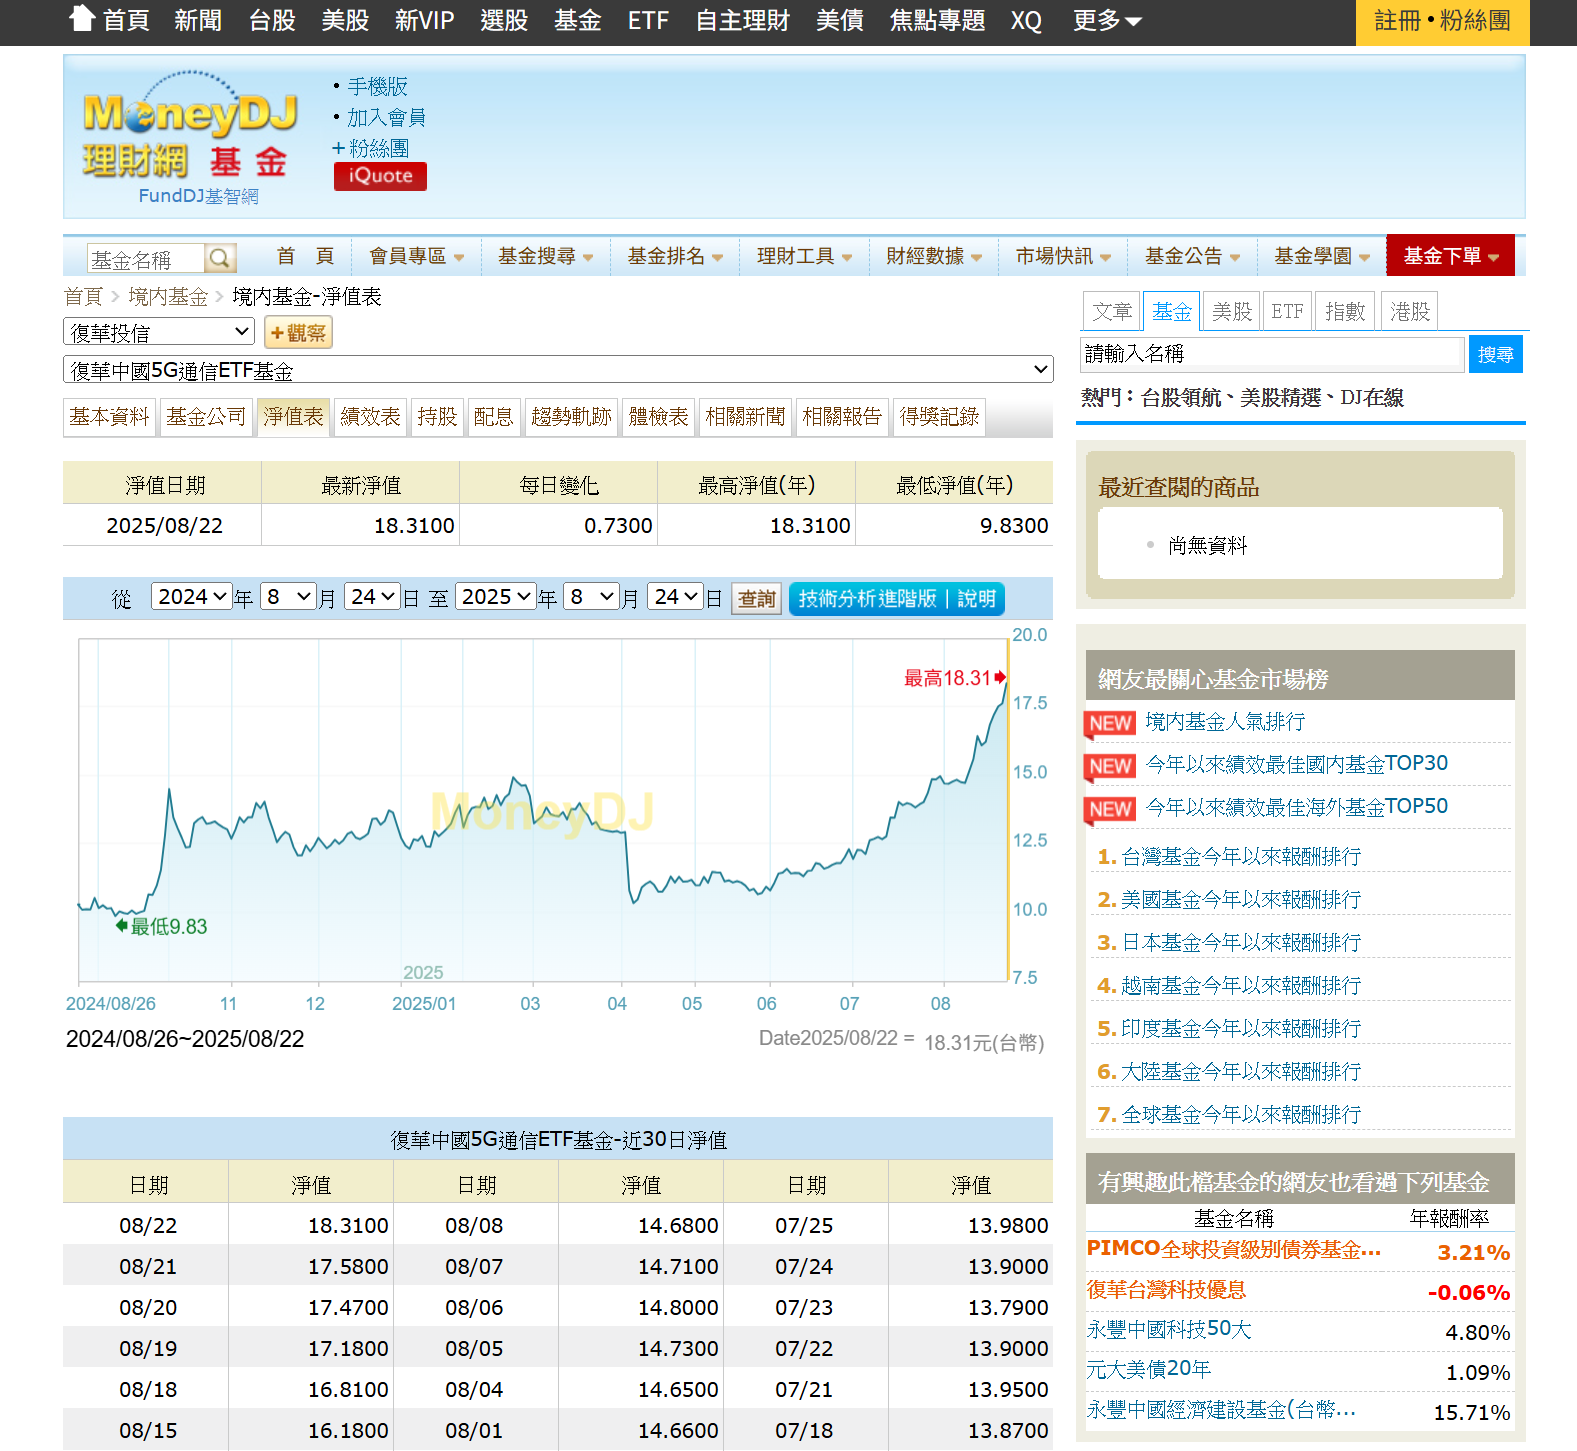This screenshot has height=1451, width=1577.
Task: Open the start year 2024 dropdown
Action: pos(192,597)
